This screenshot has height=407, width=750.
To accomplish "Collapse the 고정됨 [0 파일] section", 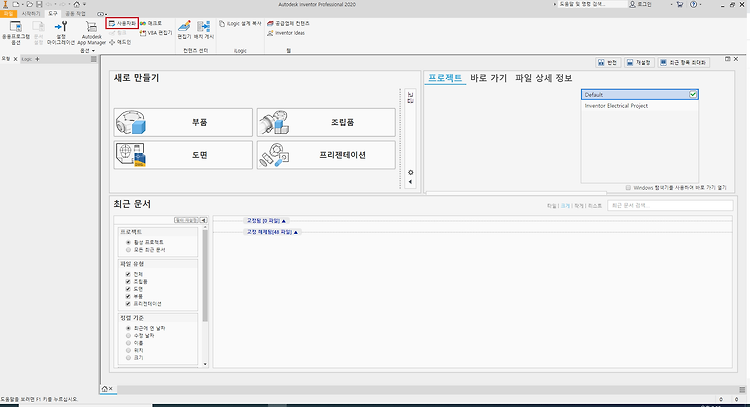I will tap(265, 221).
